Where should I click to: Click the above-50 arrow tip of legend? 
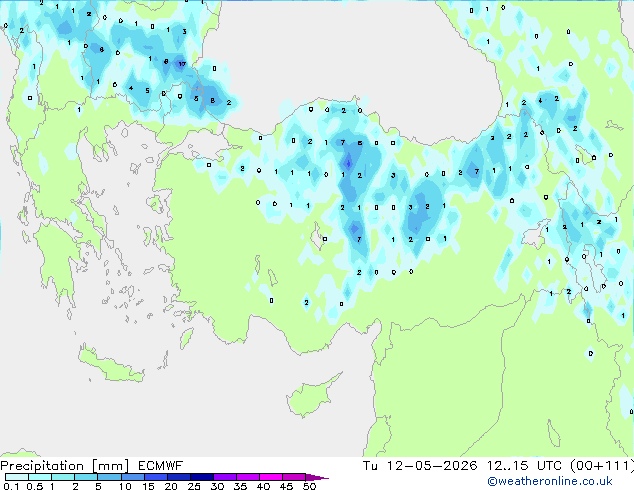(x=317, y=477)
